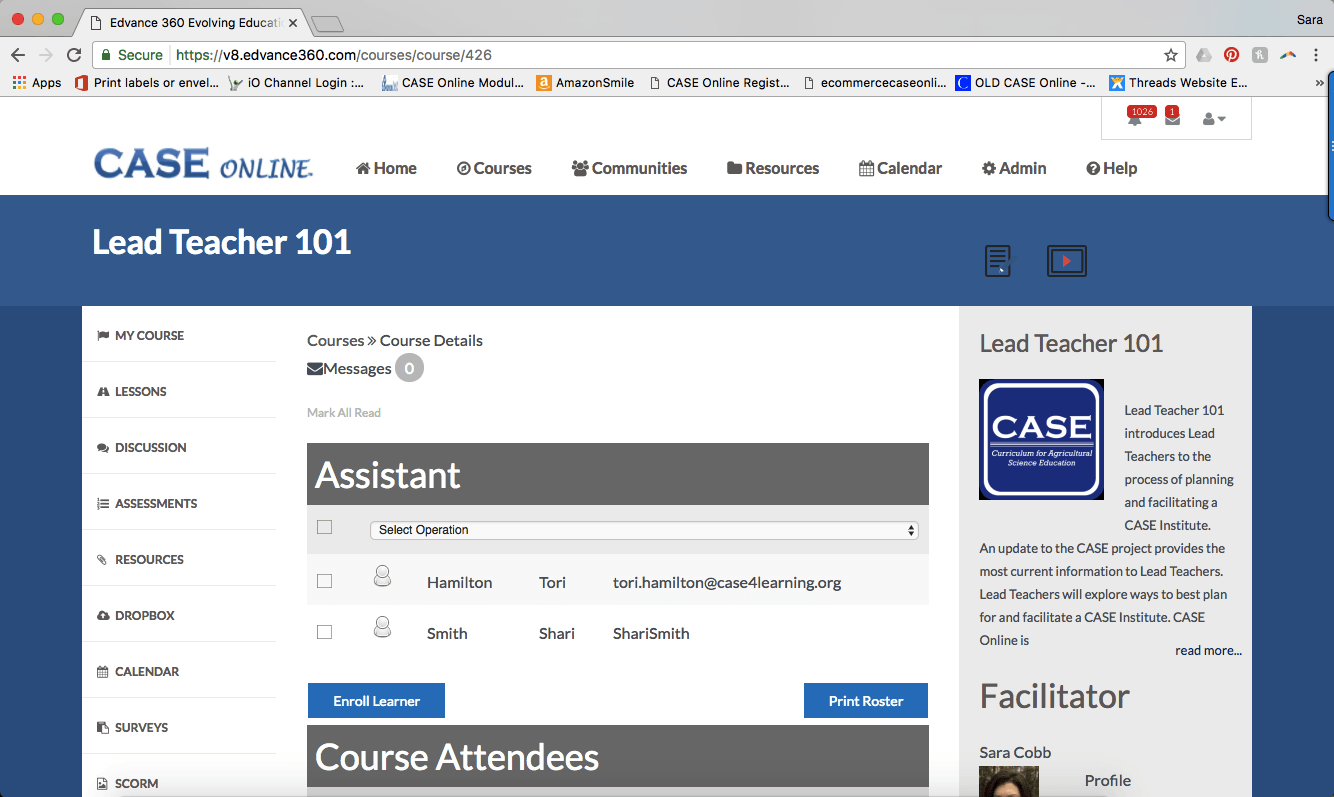Check the select-all checkbox in Assistant header
This screenshot has height=797, width=1334.
(x=324, y=527)
